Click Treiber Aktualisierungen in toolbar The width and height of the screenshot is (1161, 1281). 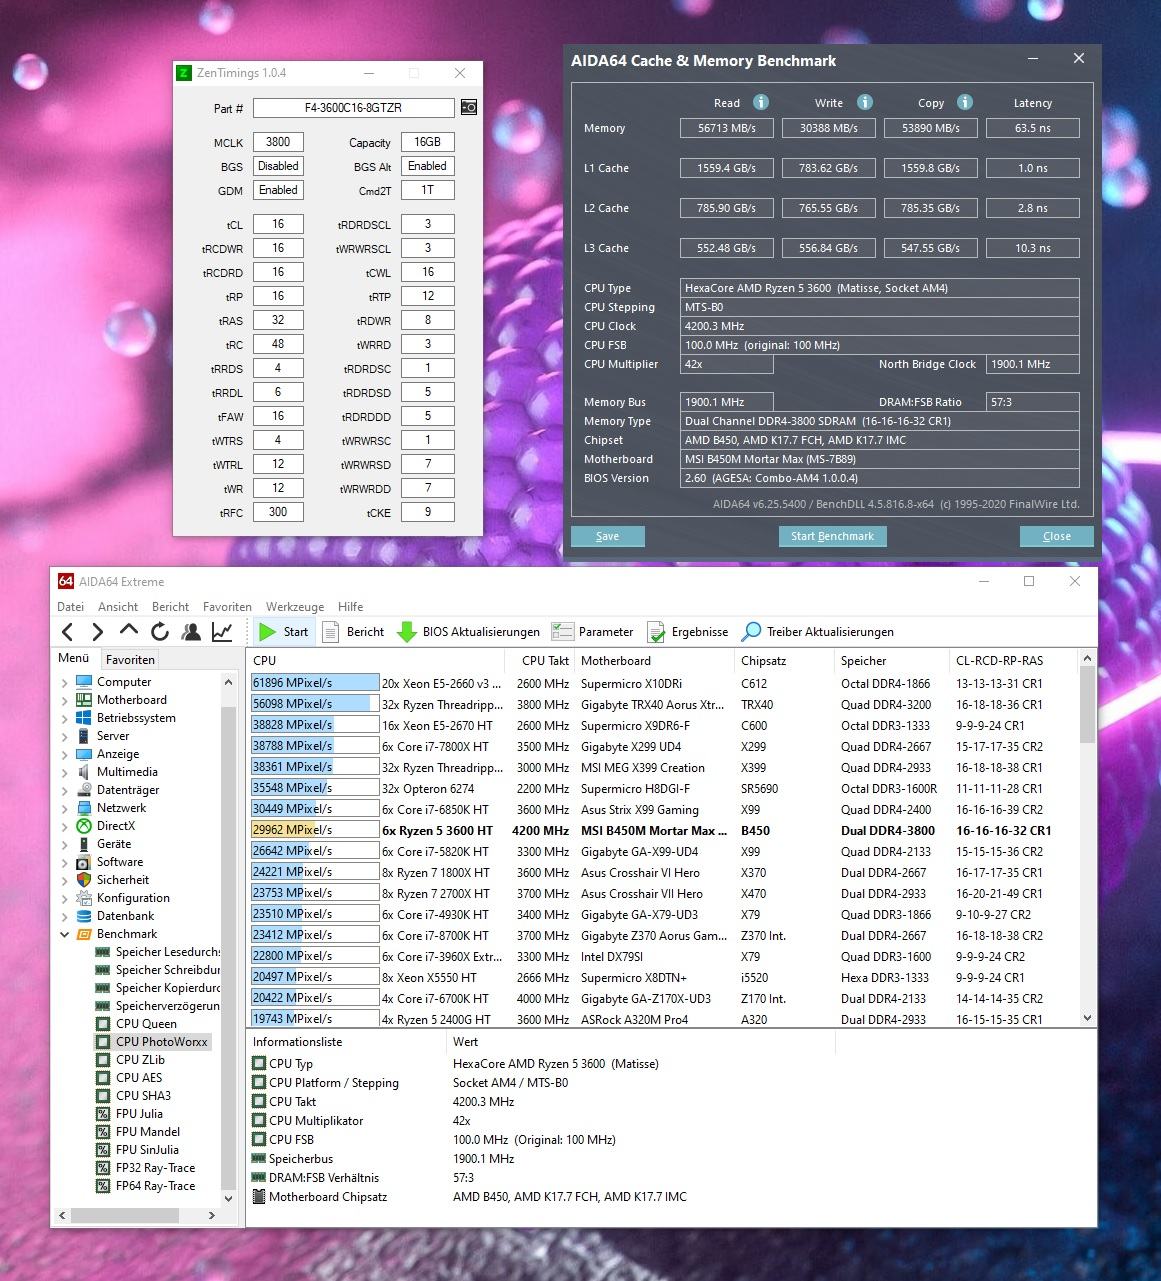[817, 631]
